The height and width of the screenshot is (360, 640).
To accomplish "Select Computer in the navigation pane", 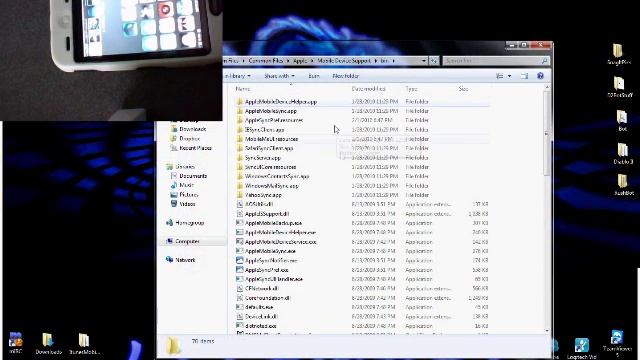I will (187, 242).
